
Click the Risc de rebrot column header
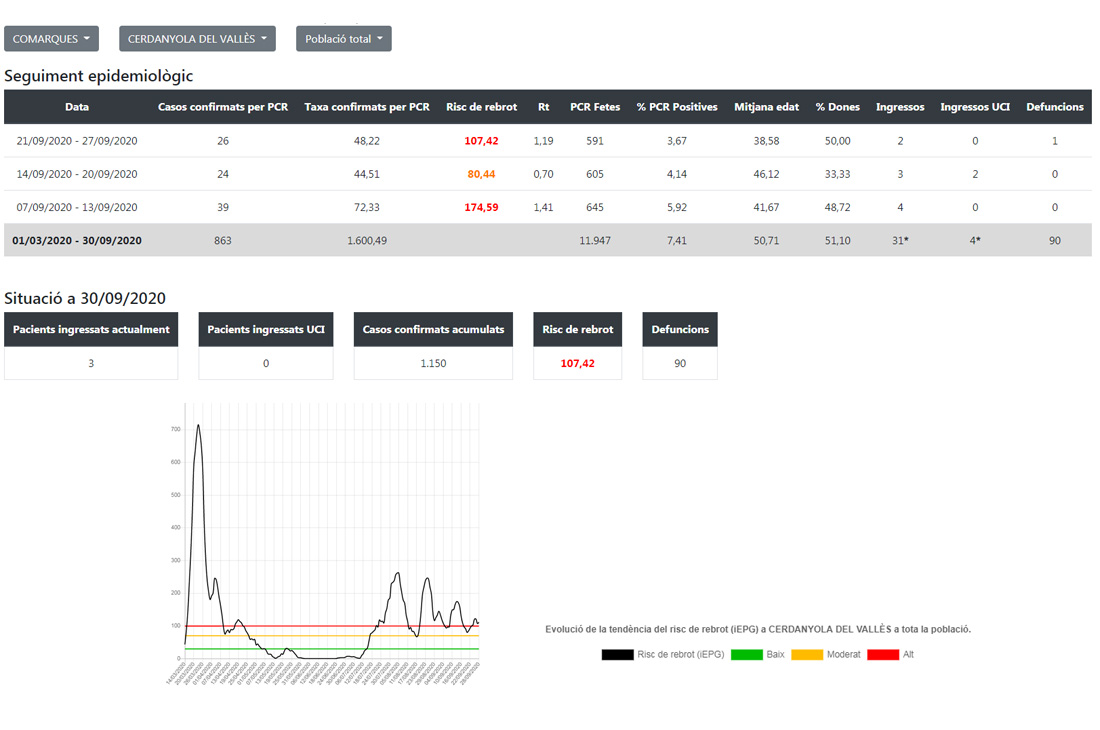[481, 107]
